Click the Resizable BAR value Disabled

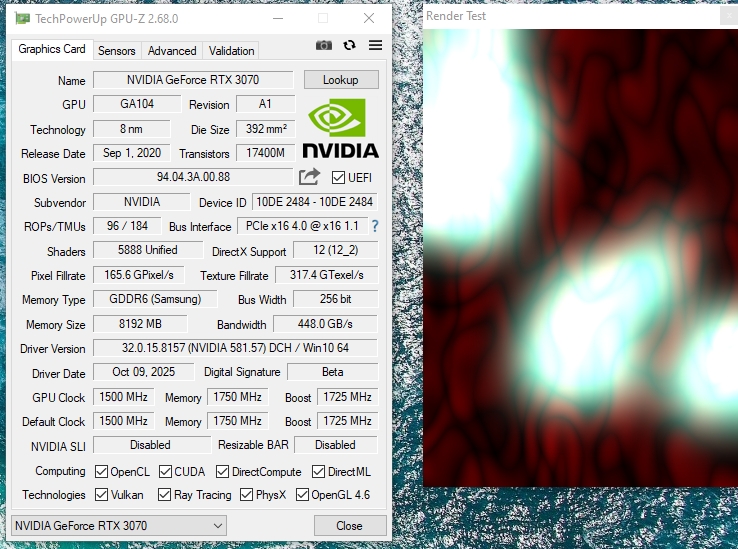336,445
